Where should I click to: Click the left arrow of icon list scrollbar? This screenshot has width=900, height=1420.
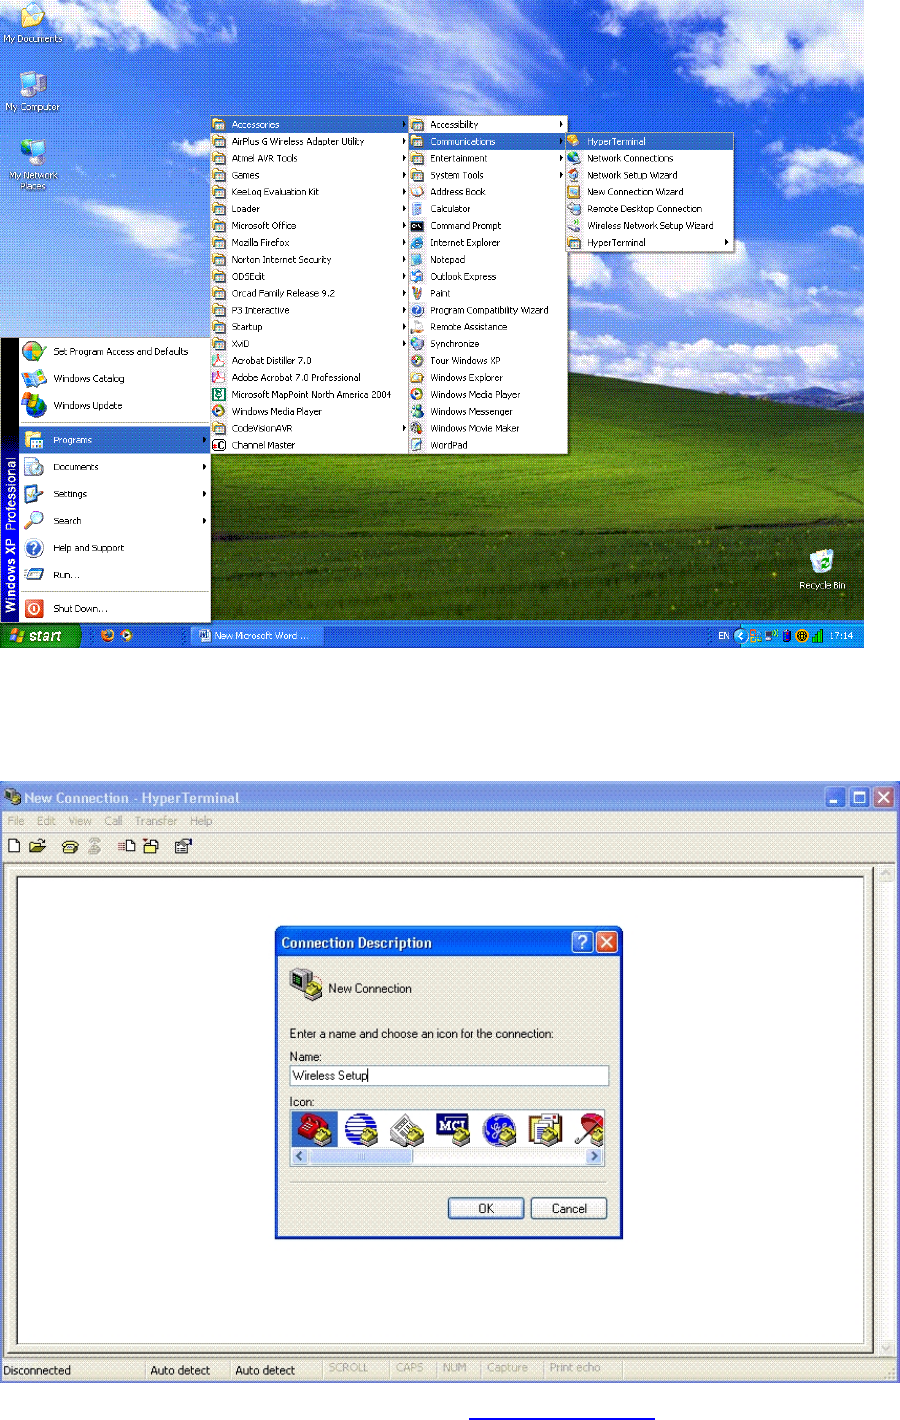(299, 1156)
